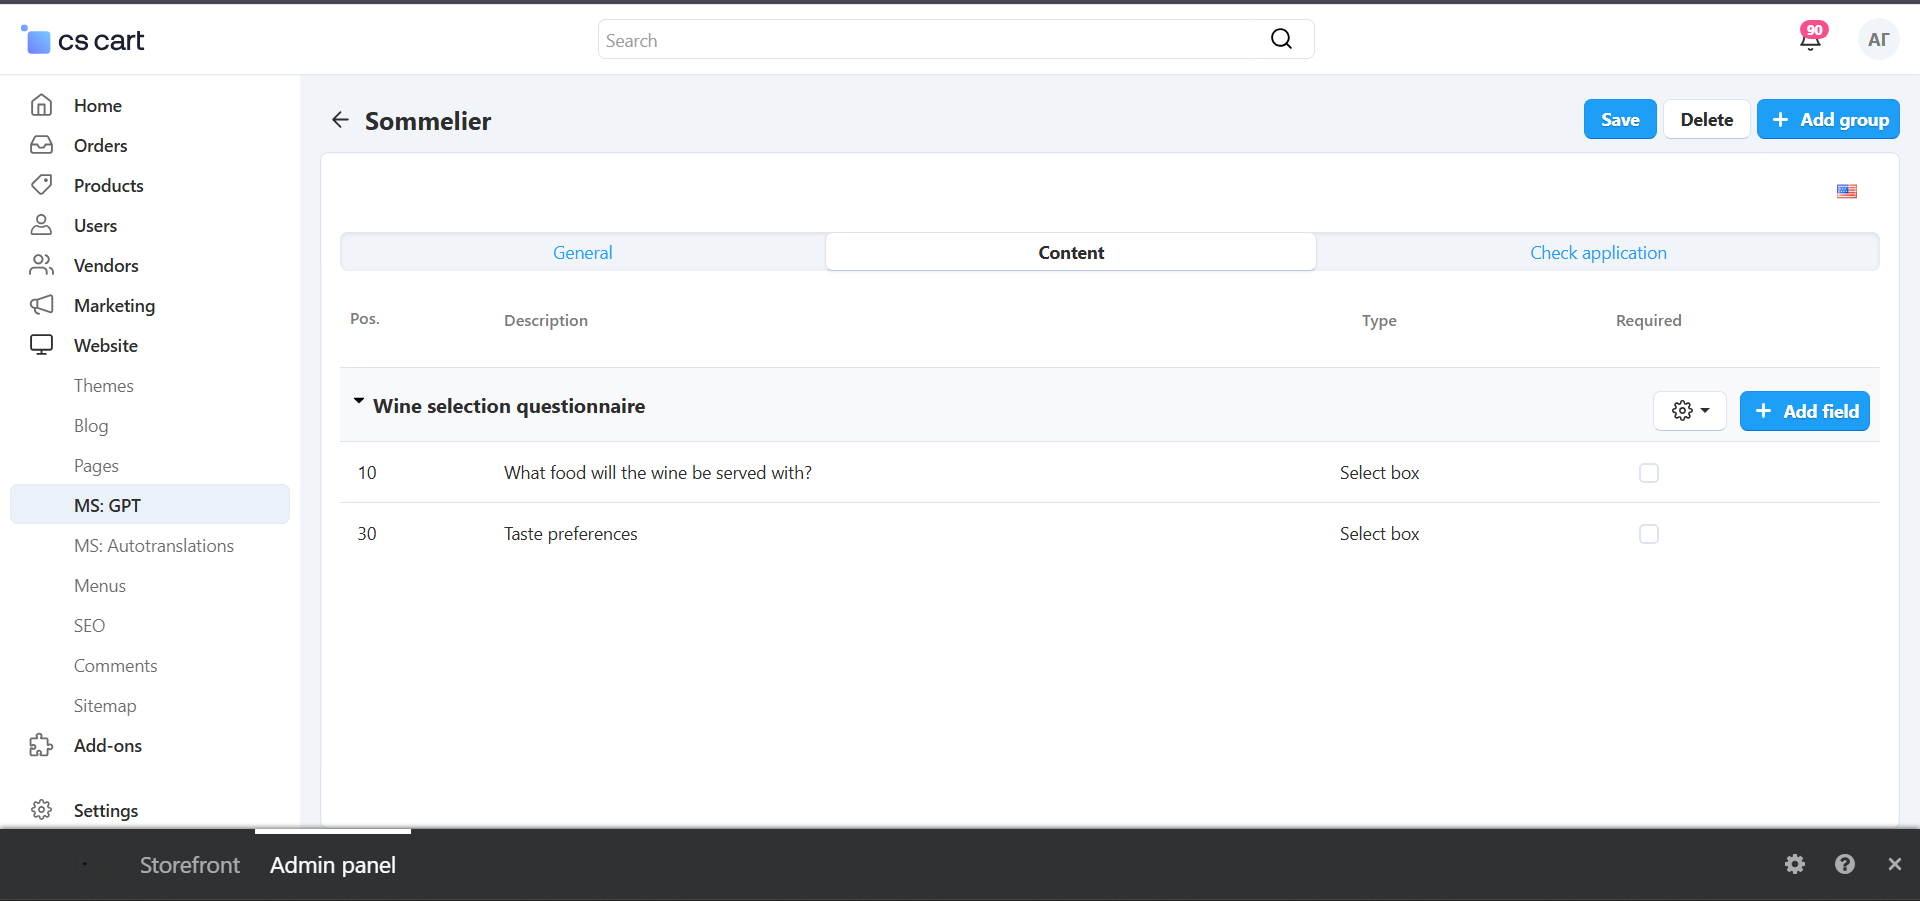
Task: Switch to the General tab
Action: pos(583,253)
